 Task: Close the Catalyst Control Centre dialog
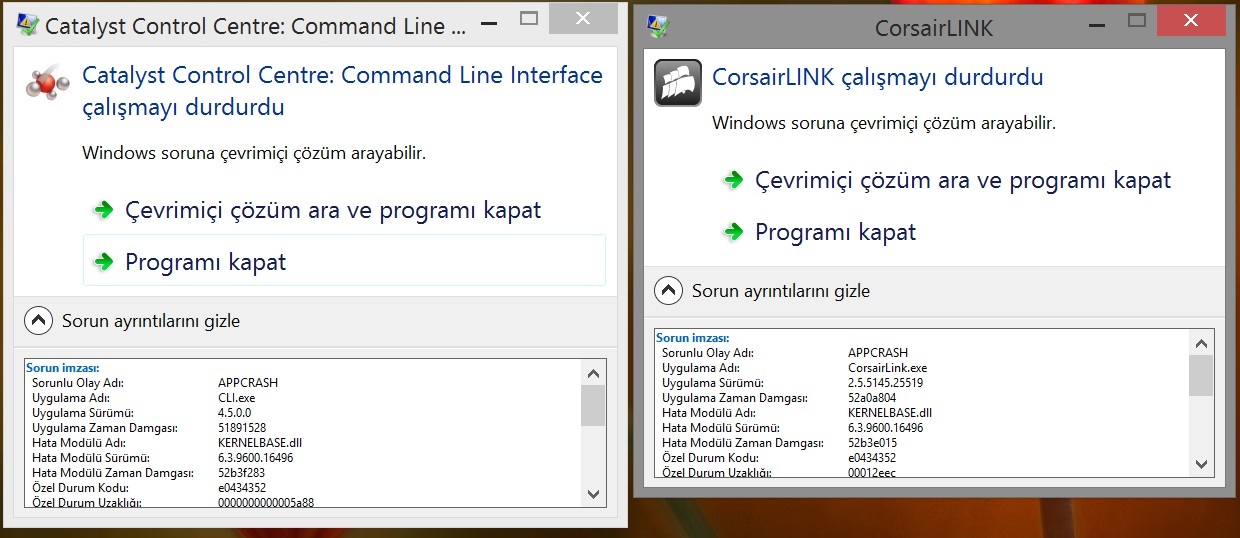tap(583, 19)
